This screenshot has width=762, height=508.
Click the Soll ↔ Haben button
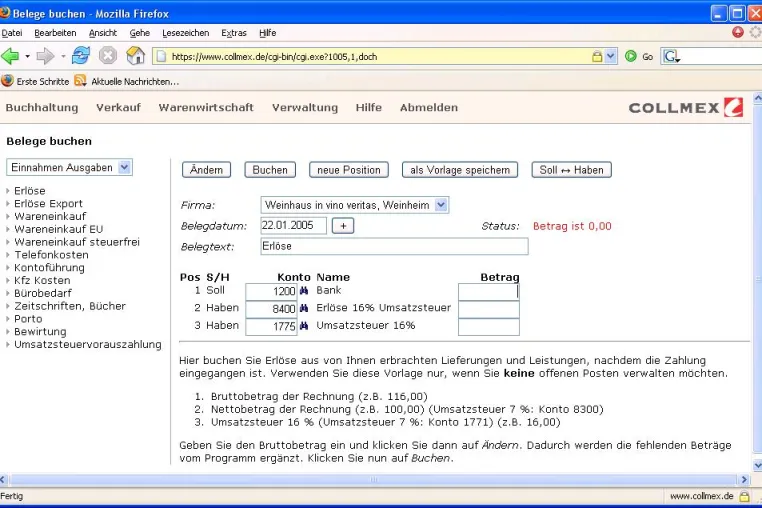click(572, 170)
